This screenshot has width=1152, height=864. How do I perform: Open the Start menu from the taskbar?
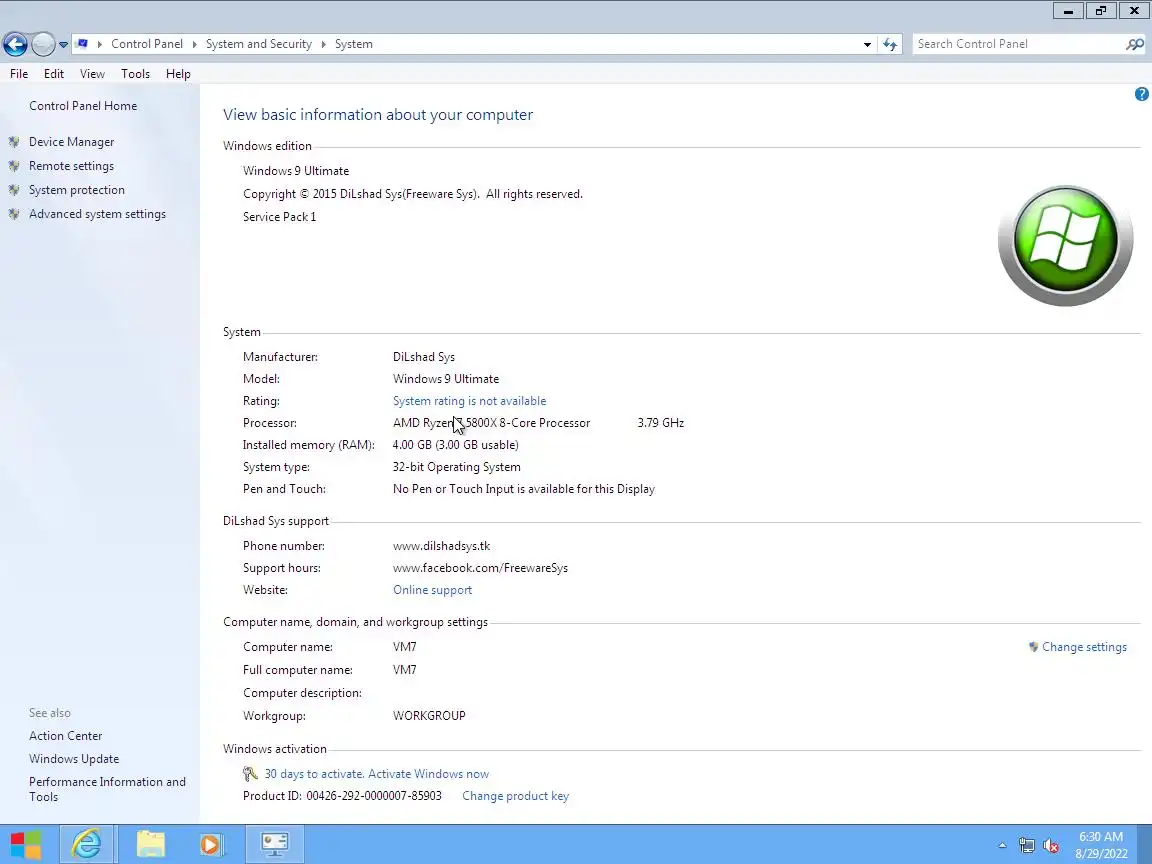click(26, 844)
